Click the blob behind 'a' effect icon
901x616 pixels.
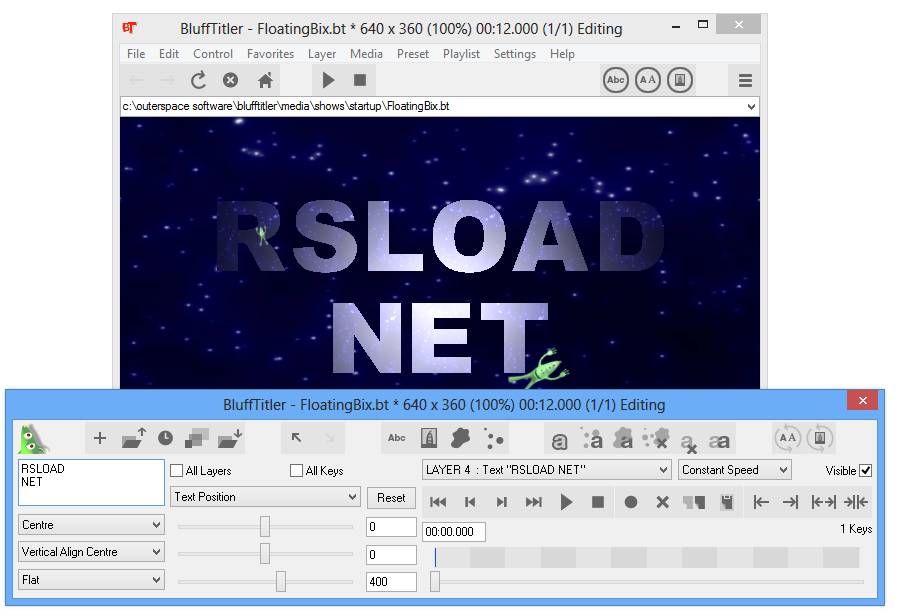(623, 440)
